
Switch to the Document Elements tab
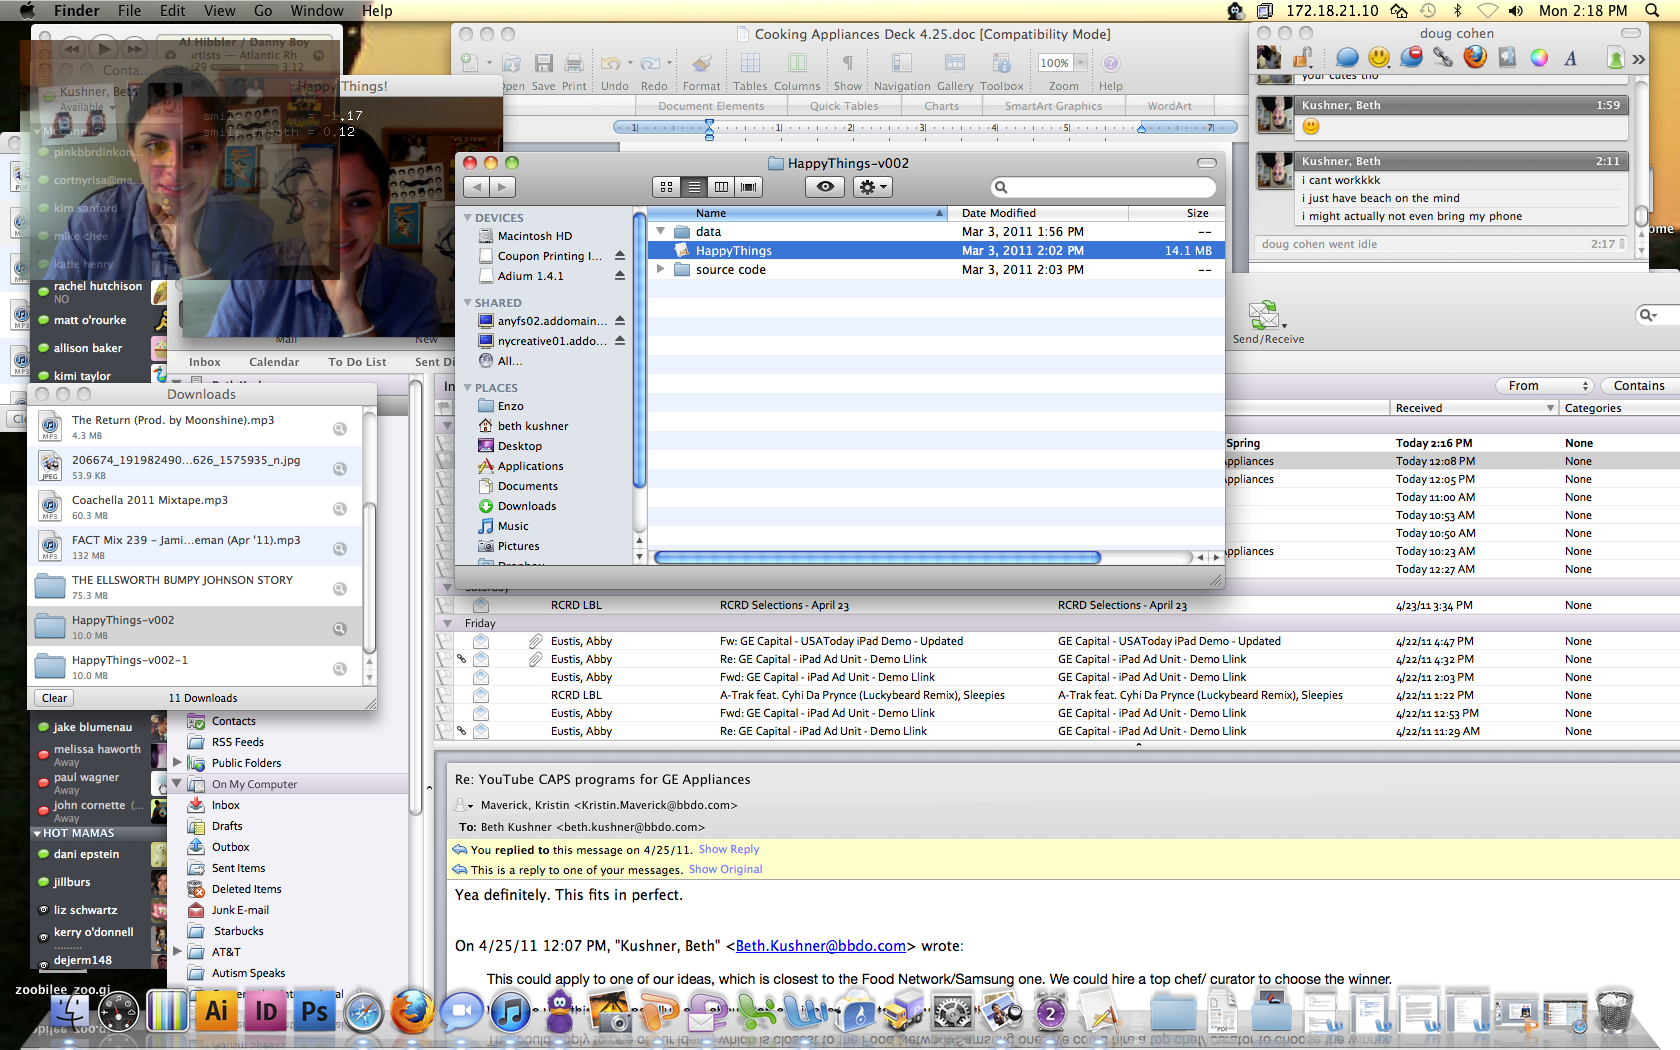pos(711,106)
